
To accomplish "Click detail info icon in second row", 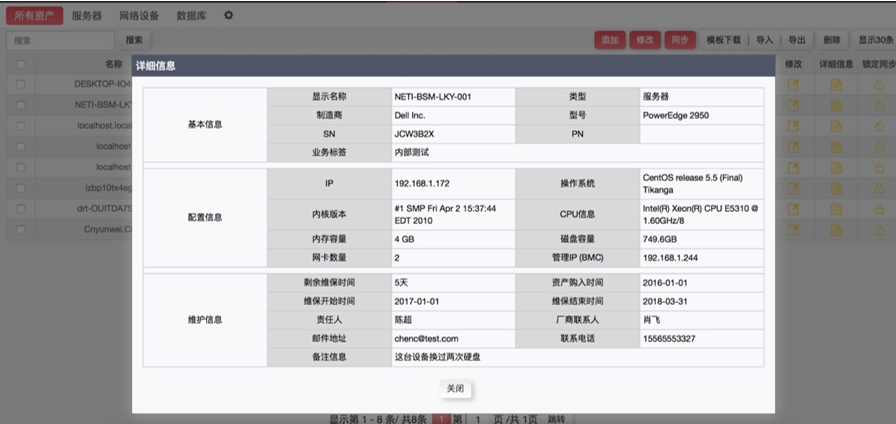I will [x=836, y=104].
